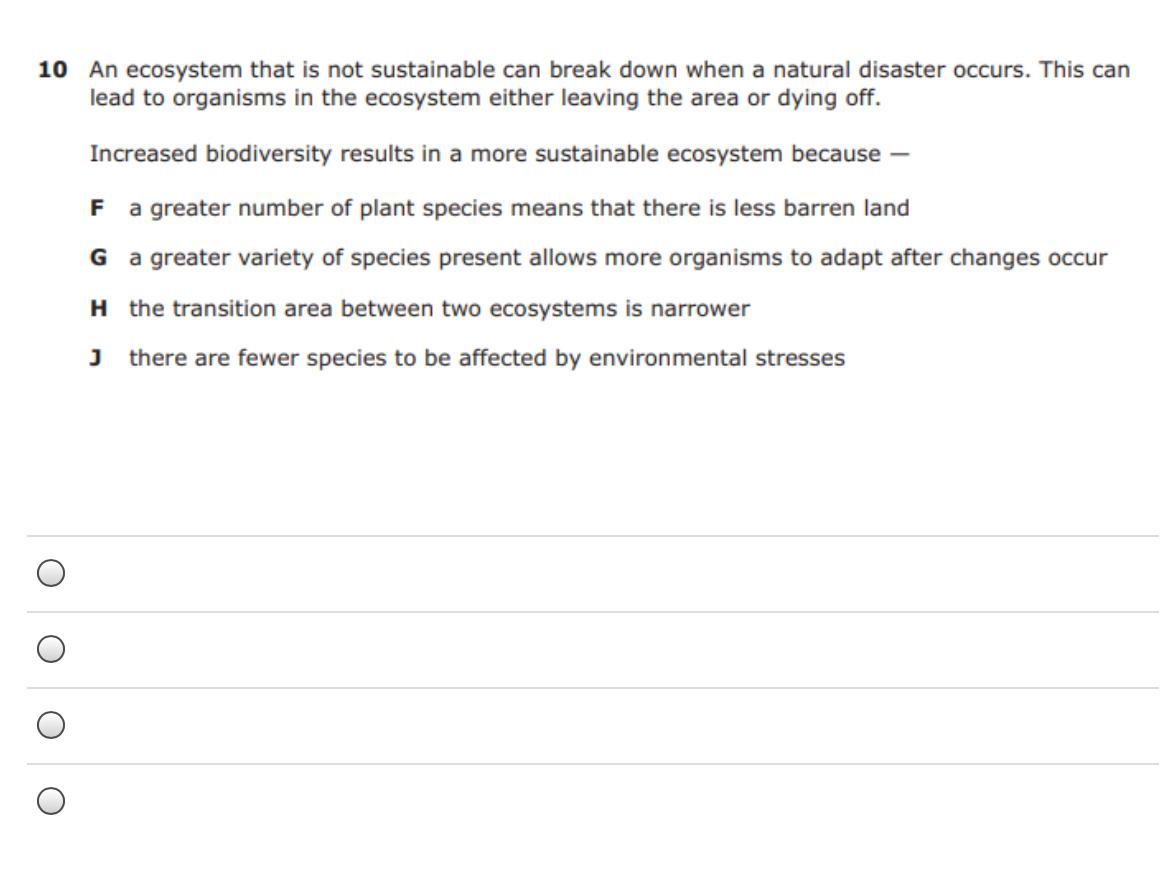Click the answer text about fewer species affected
The width and height of the screenshot is (1164, 870).
487,358
